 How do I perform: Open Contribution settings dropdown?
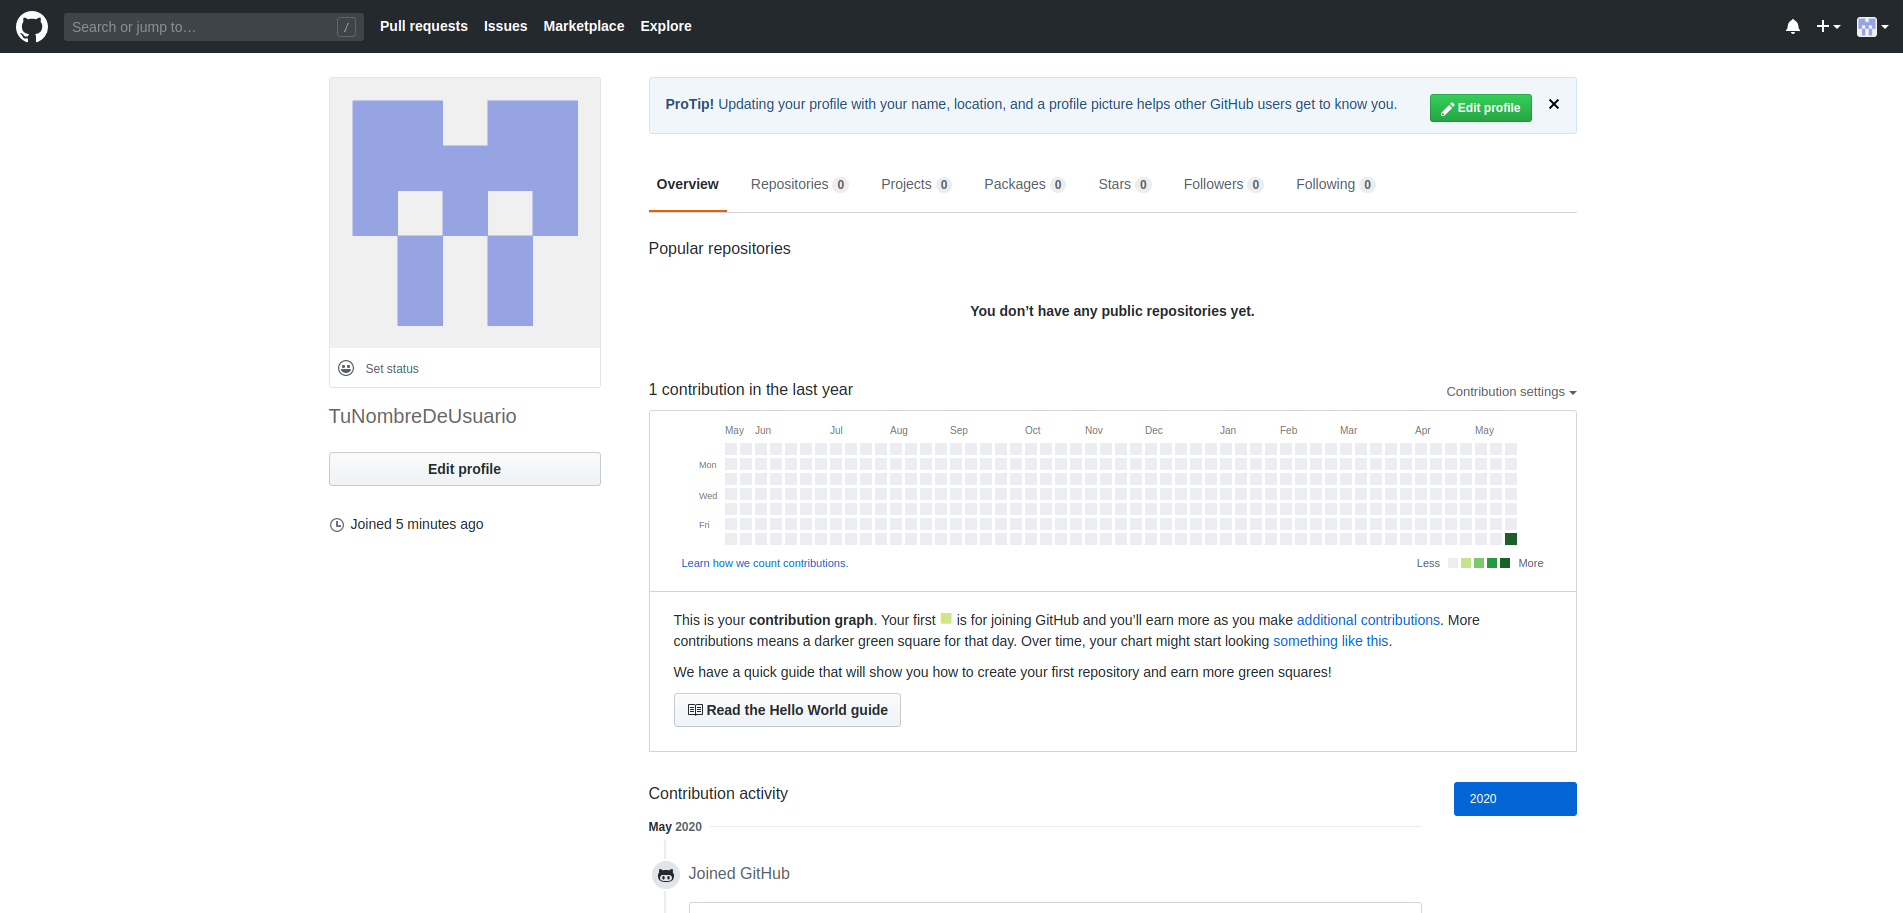point(1511,392)
